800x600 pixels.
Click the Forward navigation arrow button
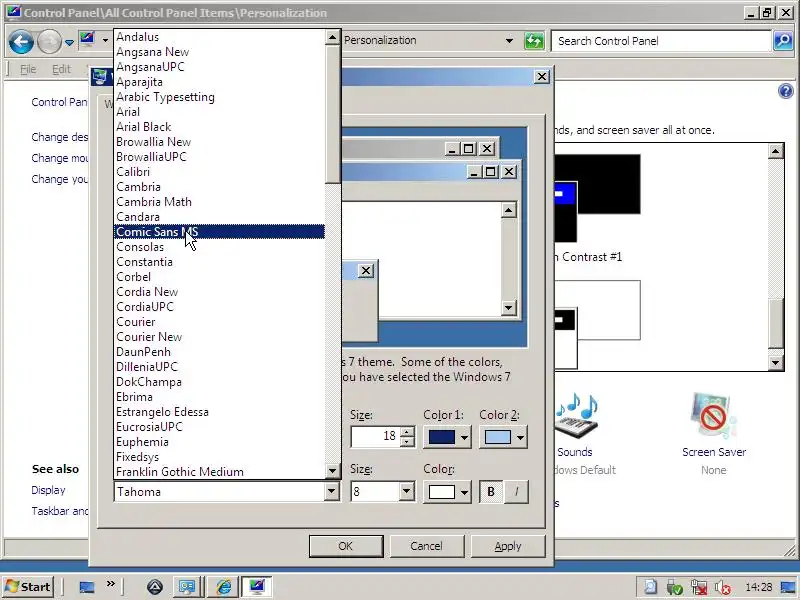(x=49, y=42)
